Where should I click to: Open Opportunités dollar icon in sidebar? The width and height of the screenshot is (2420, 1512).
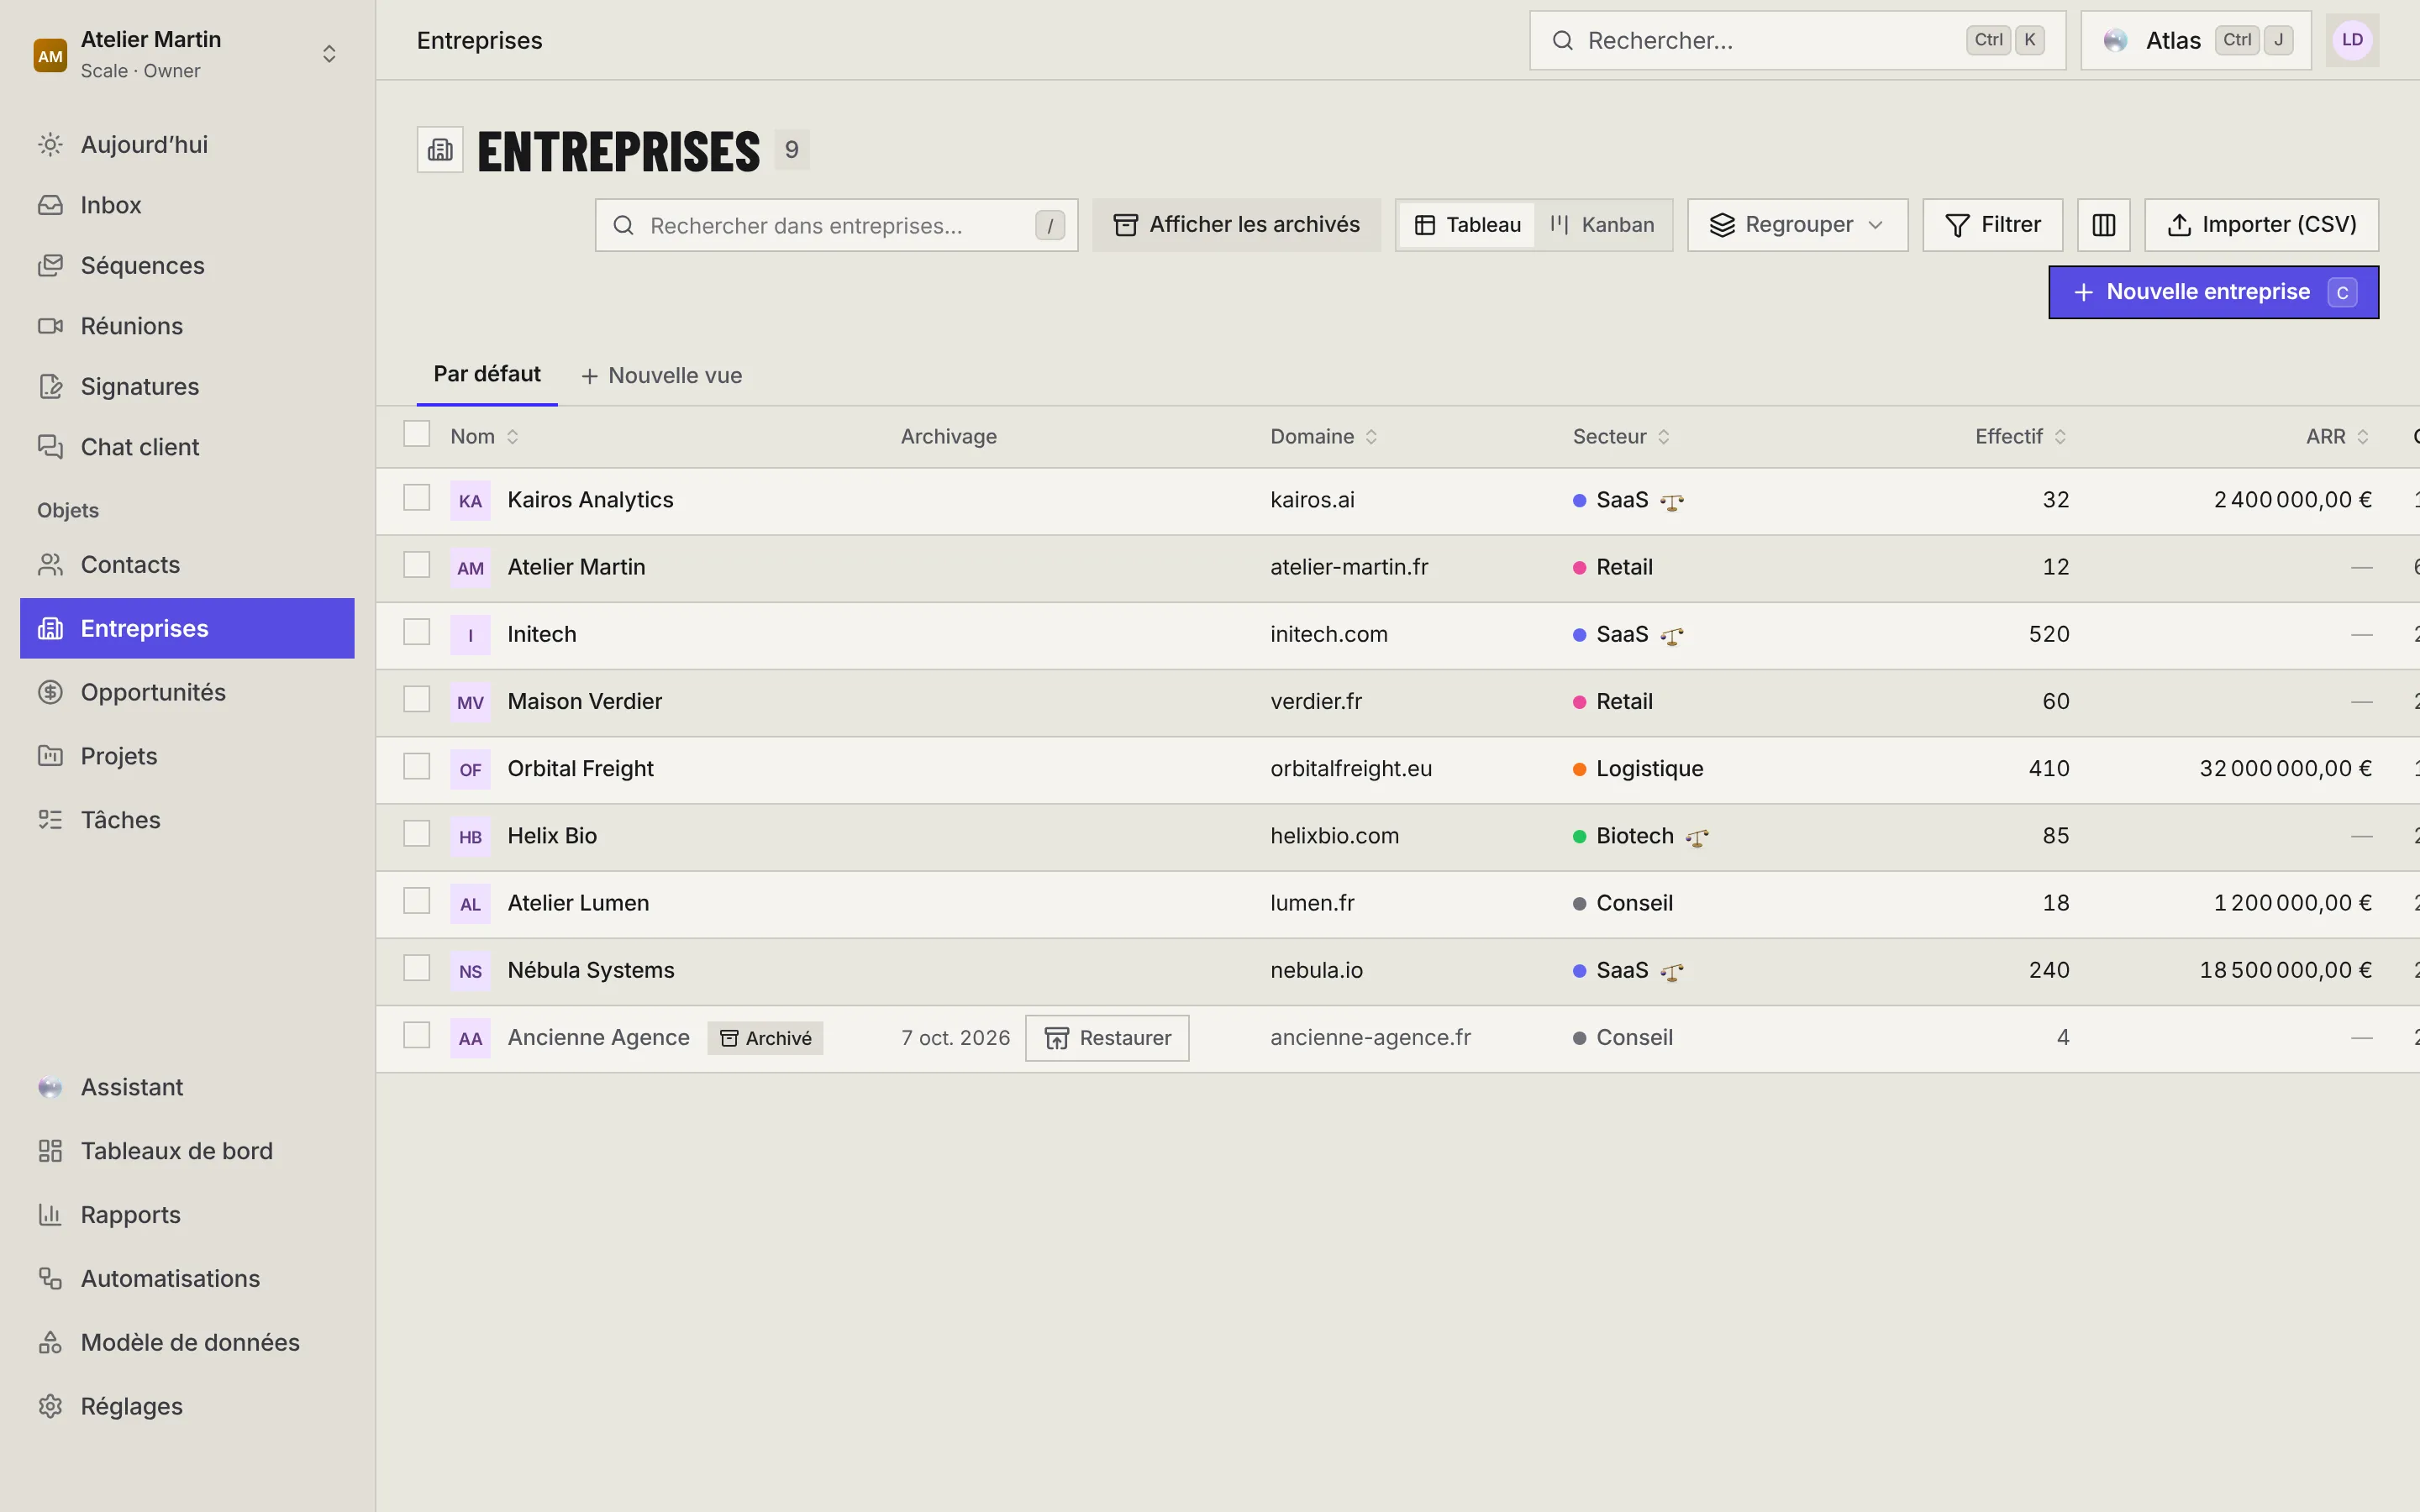50,692
